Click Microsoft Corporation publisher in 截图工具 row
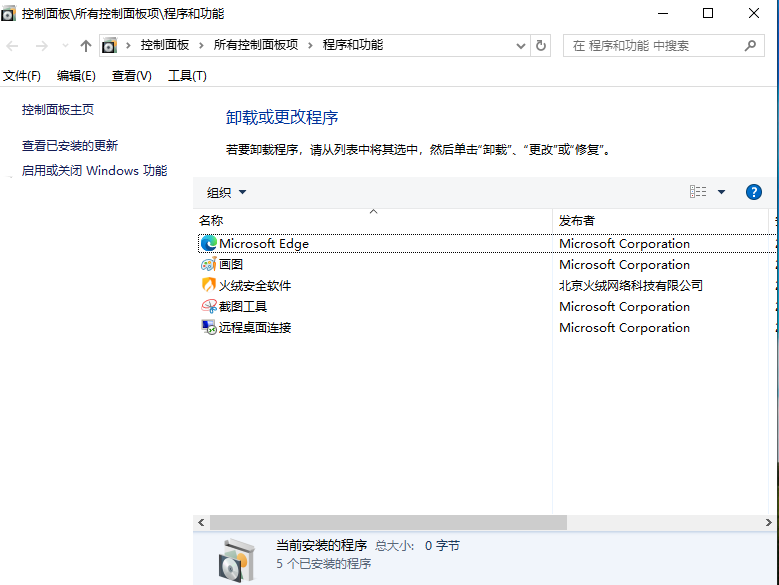 pyautogui.click(x=624, y=307)
